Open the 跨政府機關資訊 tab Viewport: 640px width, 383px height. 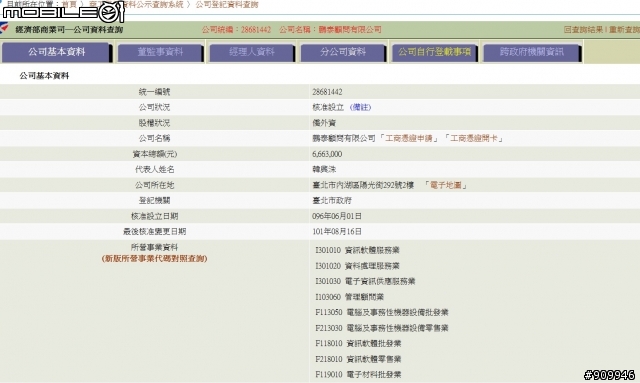click(x=532, y=53)
